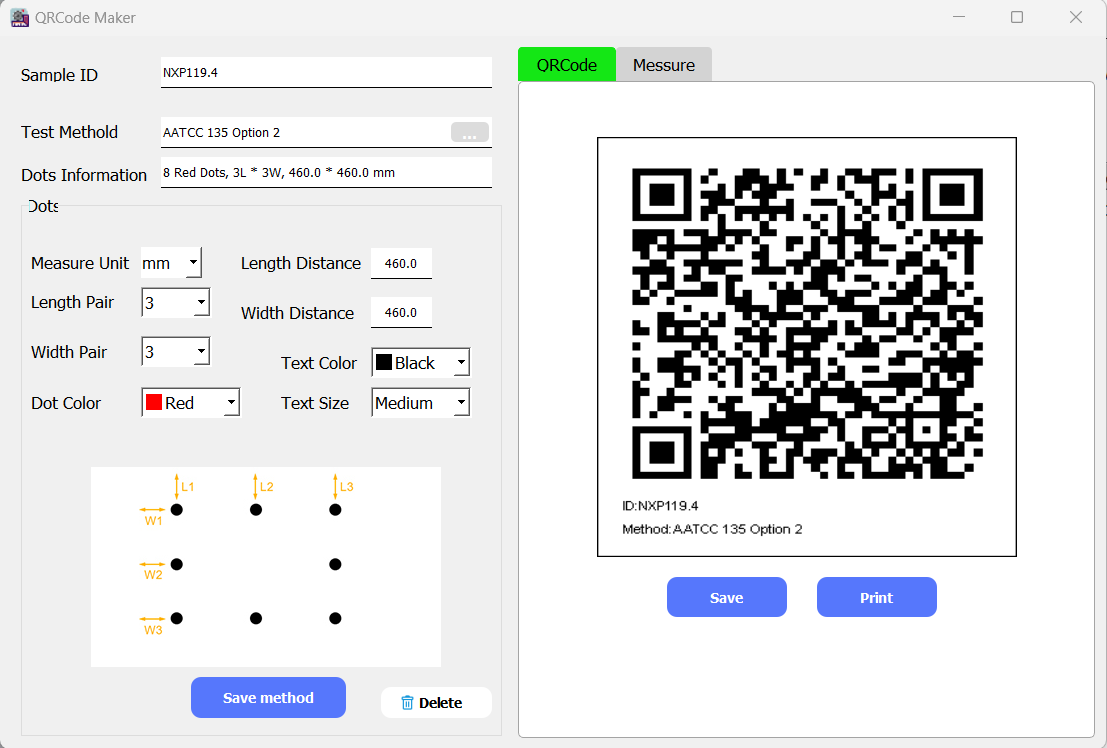Print the QR code label
Screen dimensions: 1107x748
(877, 598)
